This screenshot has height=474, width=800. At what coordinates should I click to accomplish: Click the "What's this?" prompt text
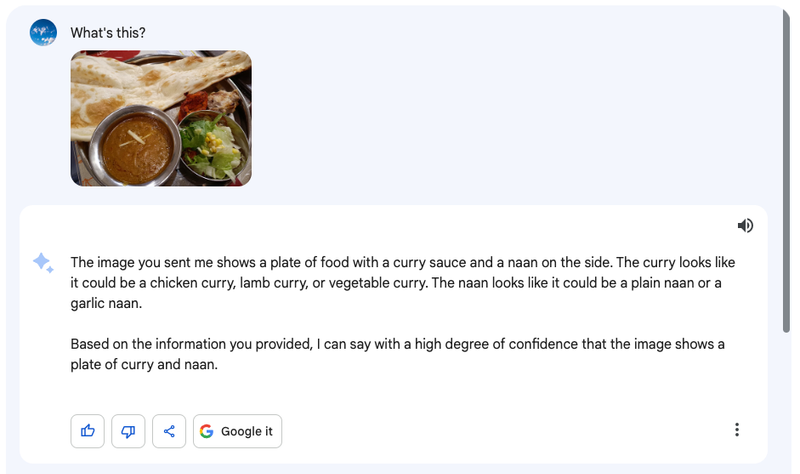[x=108, y=32]
